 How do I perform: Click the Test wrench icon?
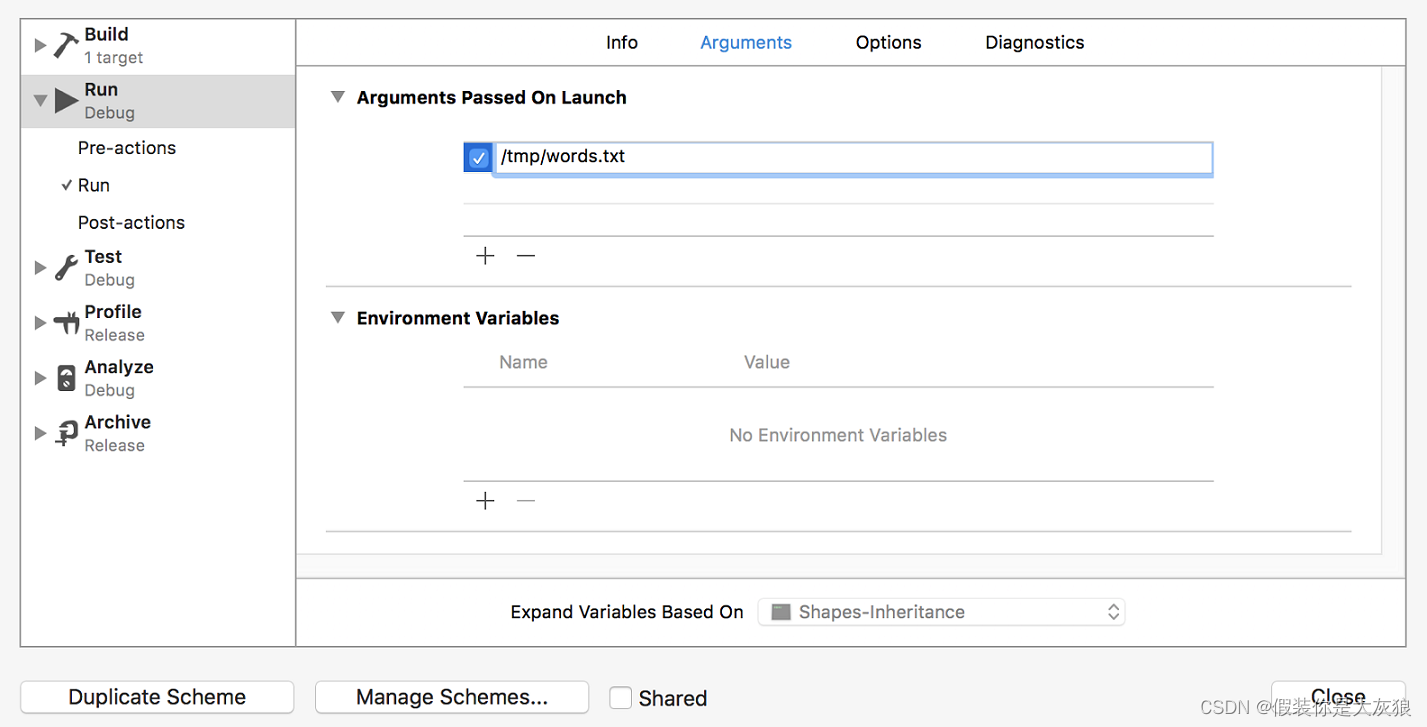pyautogui.click(x=66, y=267)
